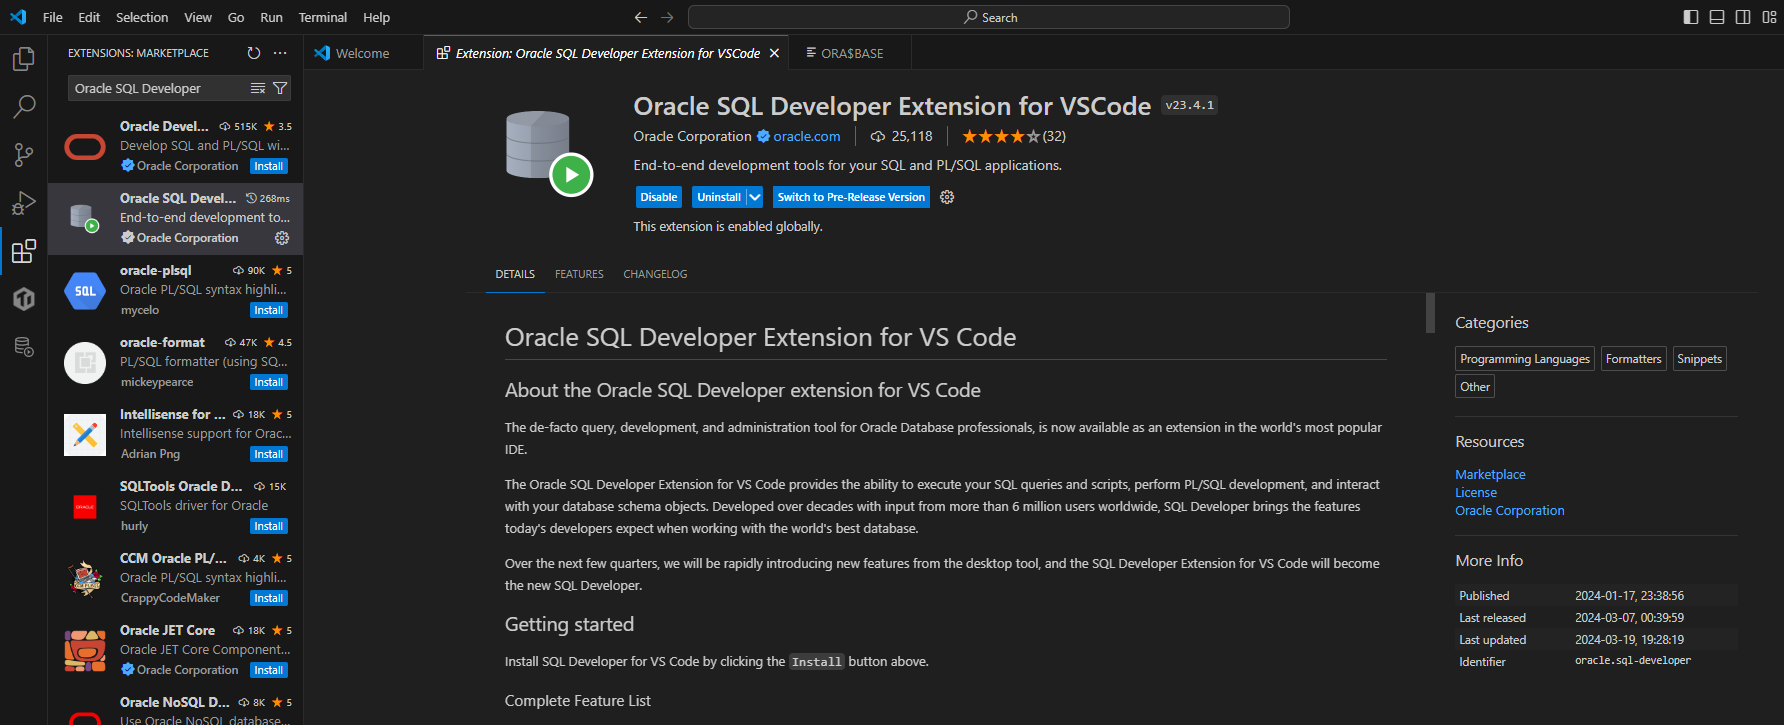Open the Search view in activity bar

tap(24, 106)
